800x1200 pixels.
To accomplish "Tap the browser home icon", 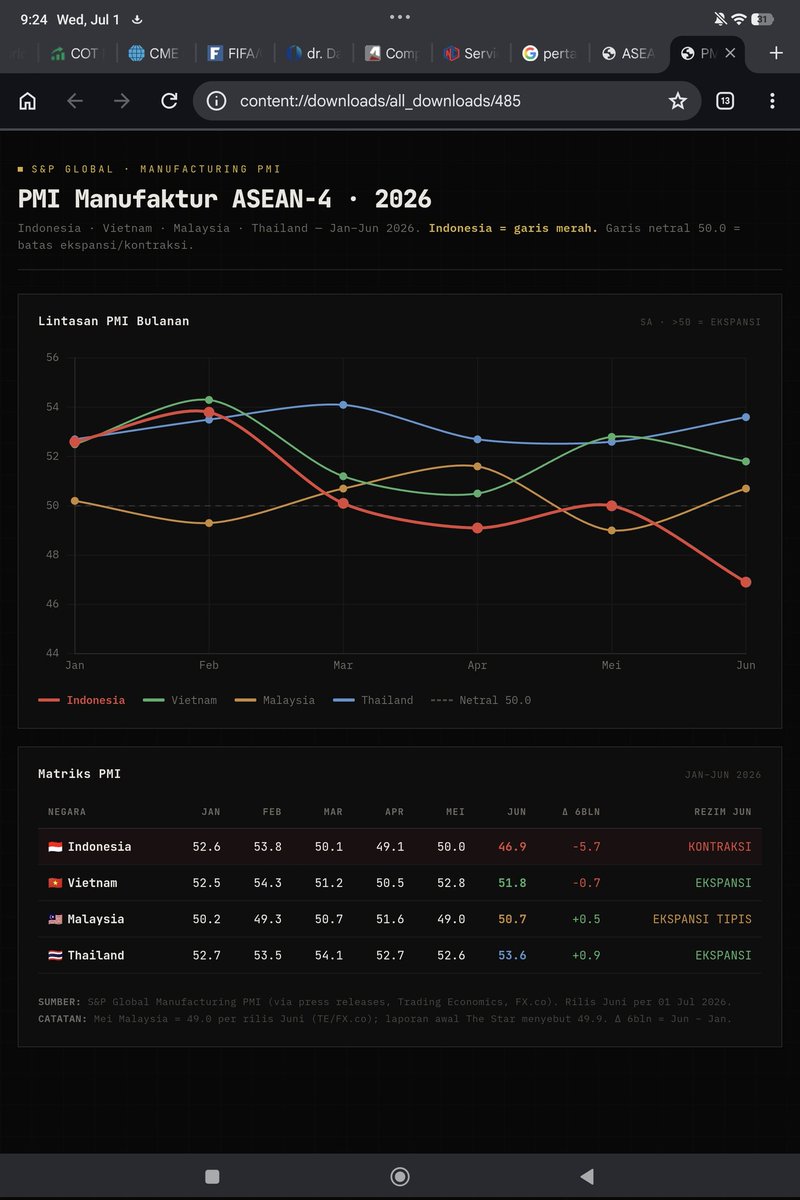I will pyautogui.click(x=28, y=101).
